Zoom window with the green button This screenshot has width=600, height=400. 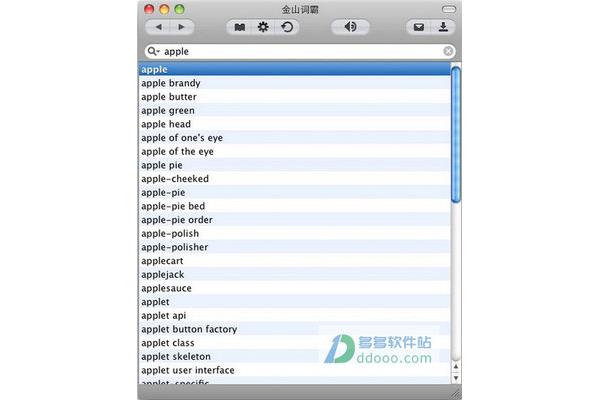[179, 9]
